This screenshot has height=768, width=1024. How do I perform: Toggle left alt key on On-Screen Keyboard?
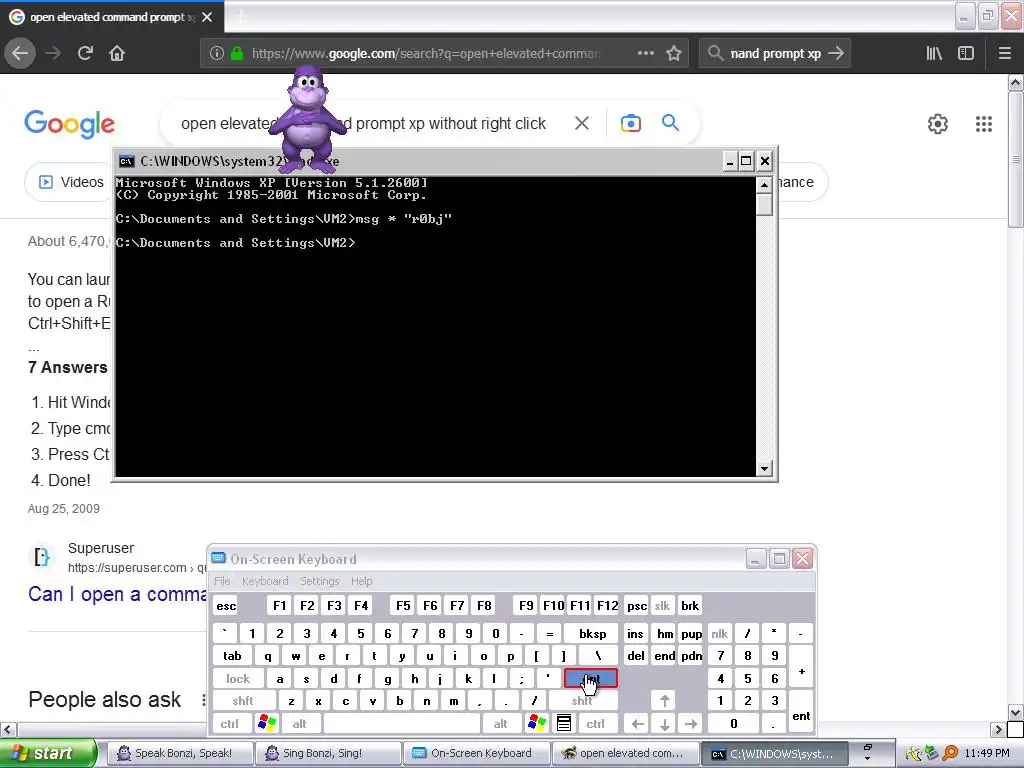[x=300, y=723]
